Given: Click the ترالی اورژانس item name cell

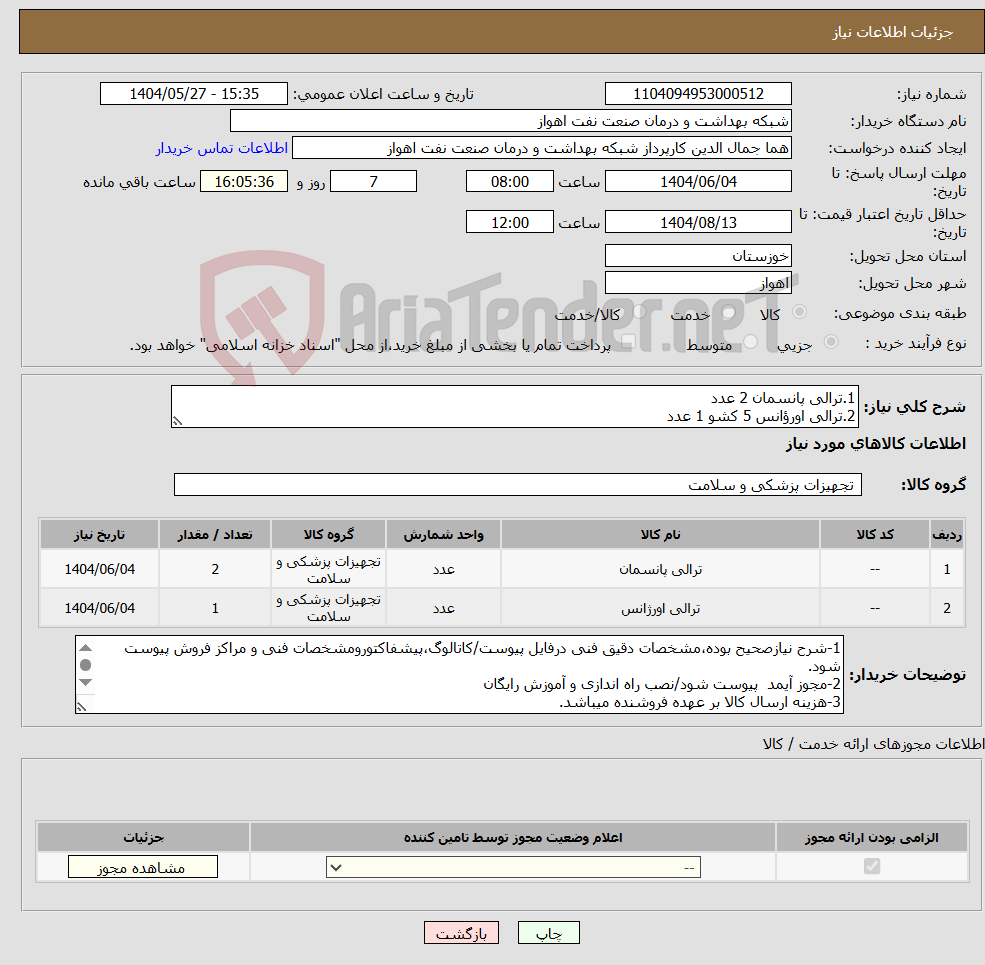Looking at the screenshot, I should [660, 608].
